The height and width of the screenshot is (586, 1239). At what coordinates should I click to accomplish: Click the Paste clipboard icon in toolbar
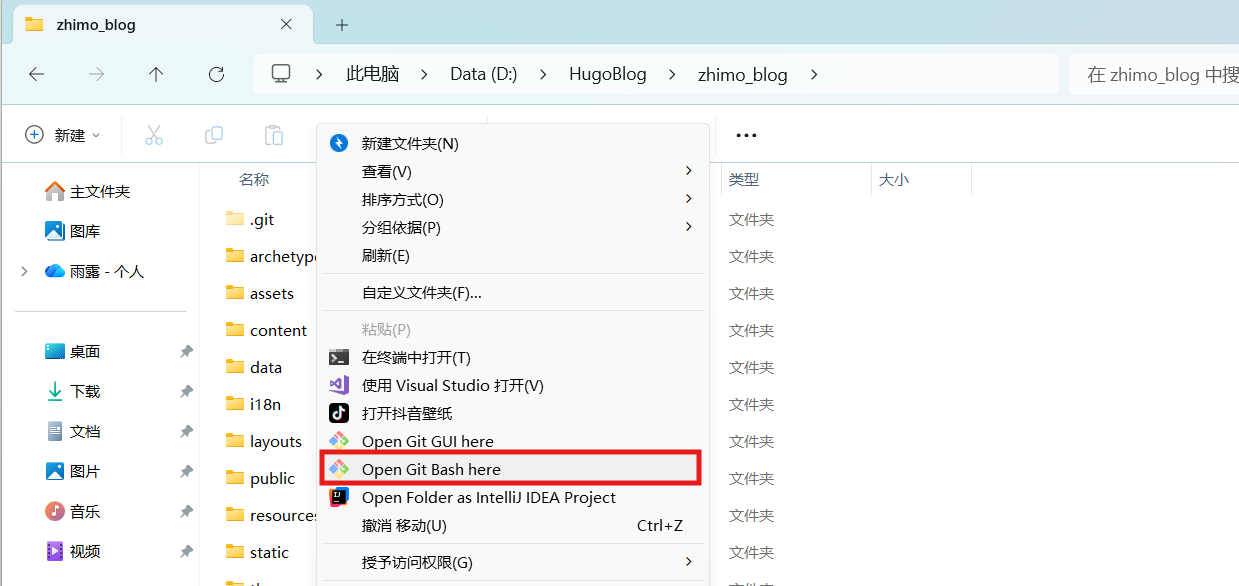tap(273, 135)
